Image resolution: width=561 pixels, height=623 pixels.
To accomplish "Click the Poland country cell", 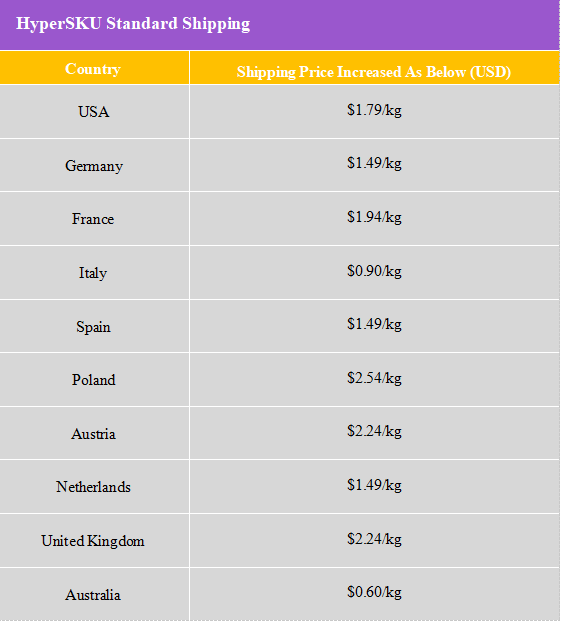I will click(95, 380).
